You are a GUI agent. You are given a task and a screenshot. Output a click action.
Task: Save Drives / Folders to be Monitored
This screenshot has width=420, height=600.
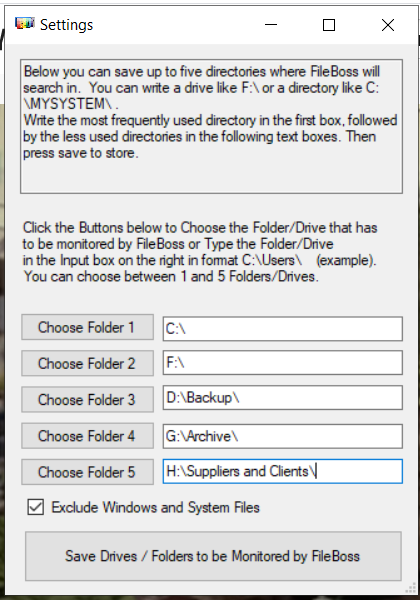pos(213,556)
